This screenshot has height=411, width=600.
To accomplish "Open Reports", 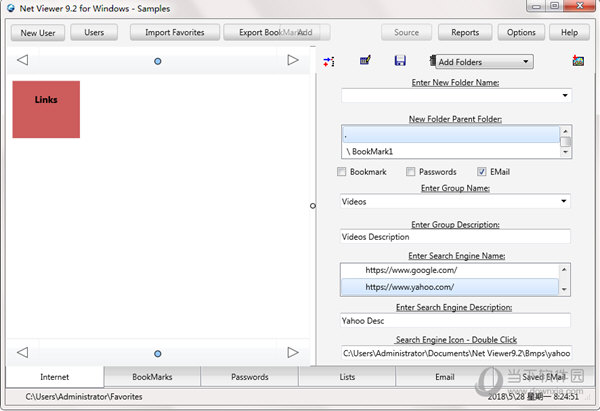I will pos(465,33).
